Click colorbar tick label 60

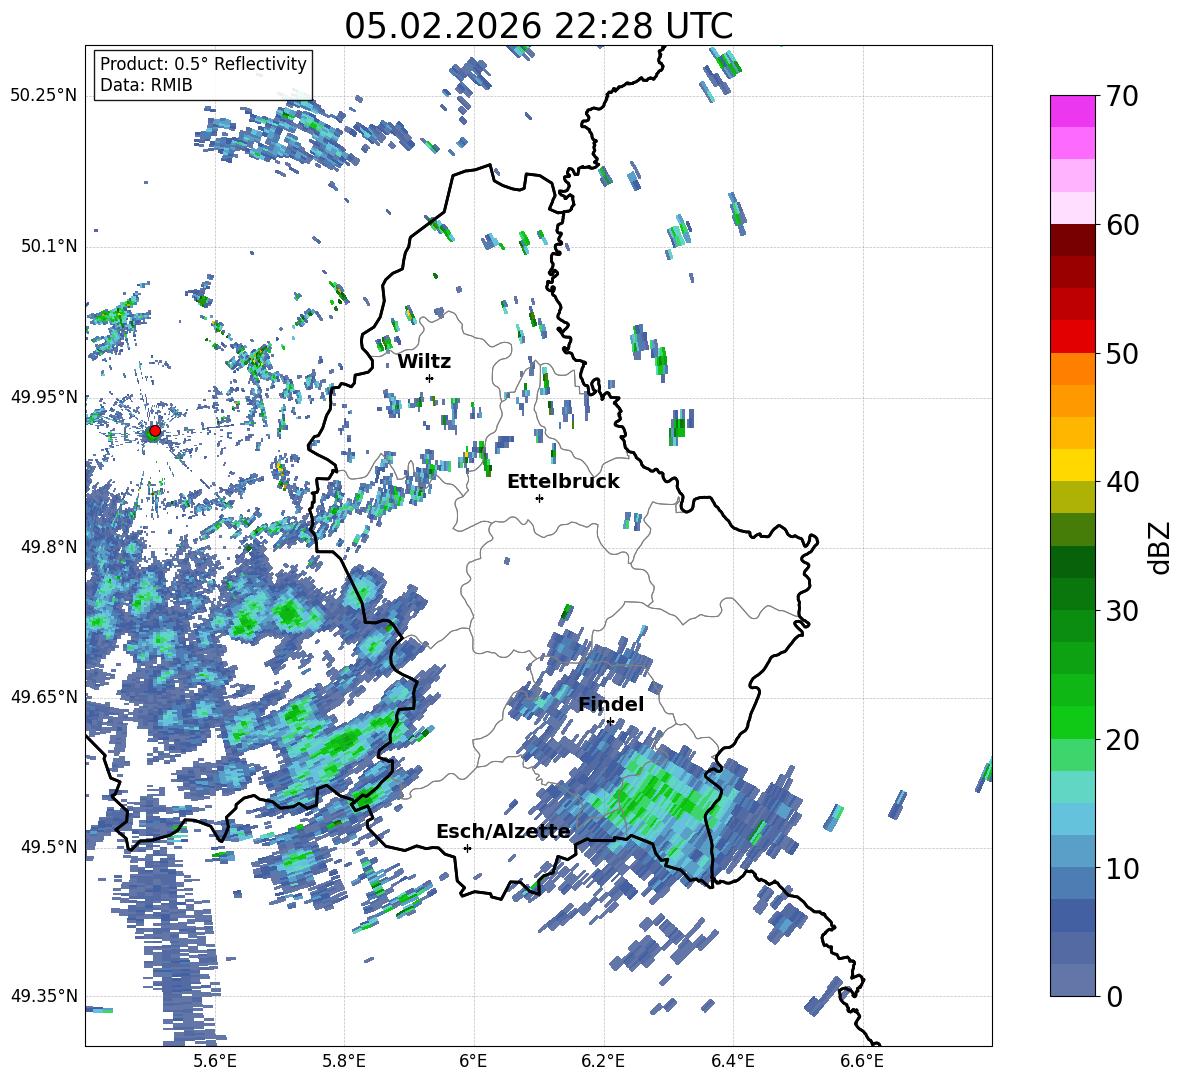(1123, 225)
